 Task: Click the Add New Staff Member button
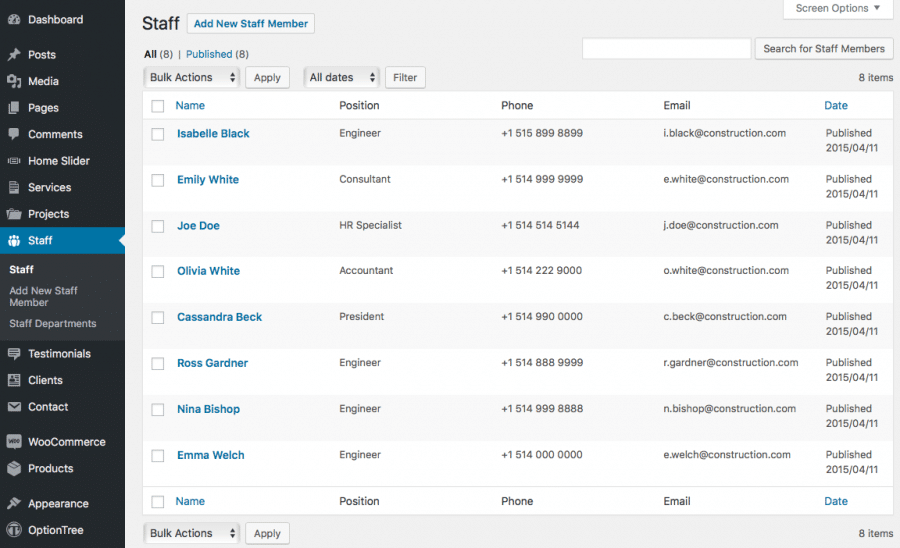point(251,24)
